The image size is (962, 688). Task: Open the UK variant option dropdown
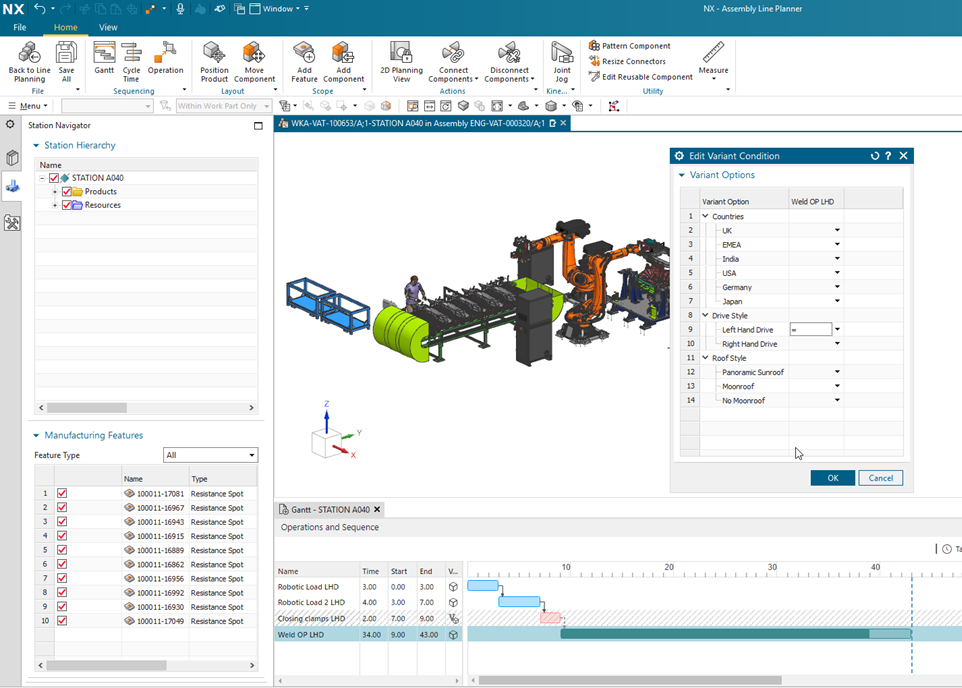tap(837, 231)
